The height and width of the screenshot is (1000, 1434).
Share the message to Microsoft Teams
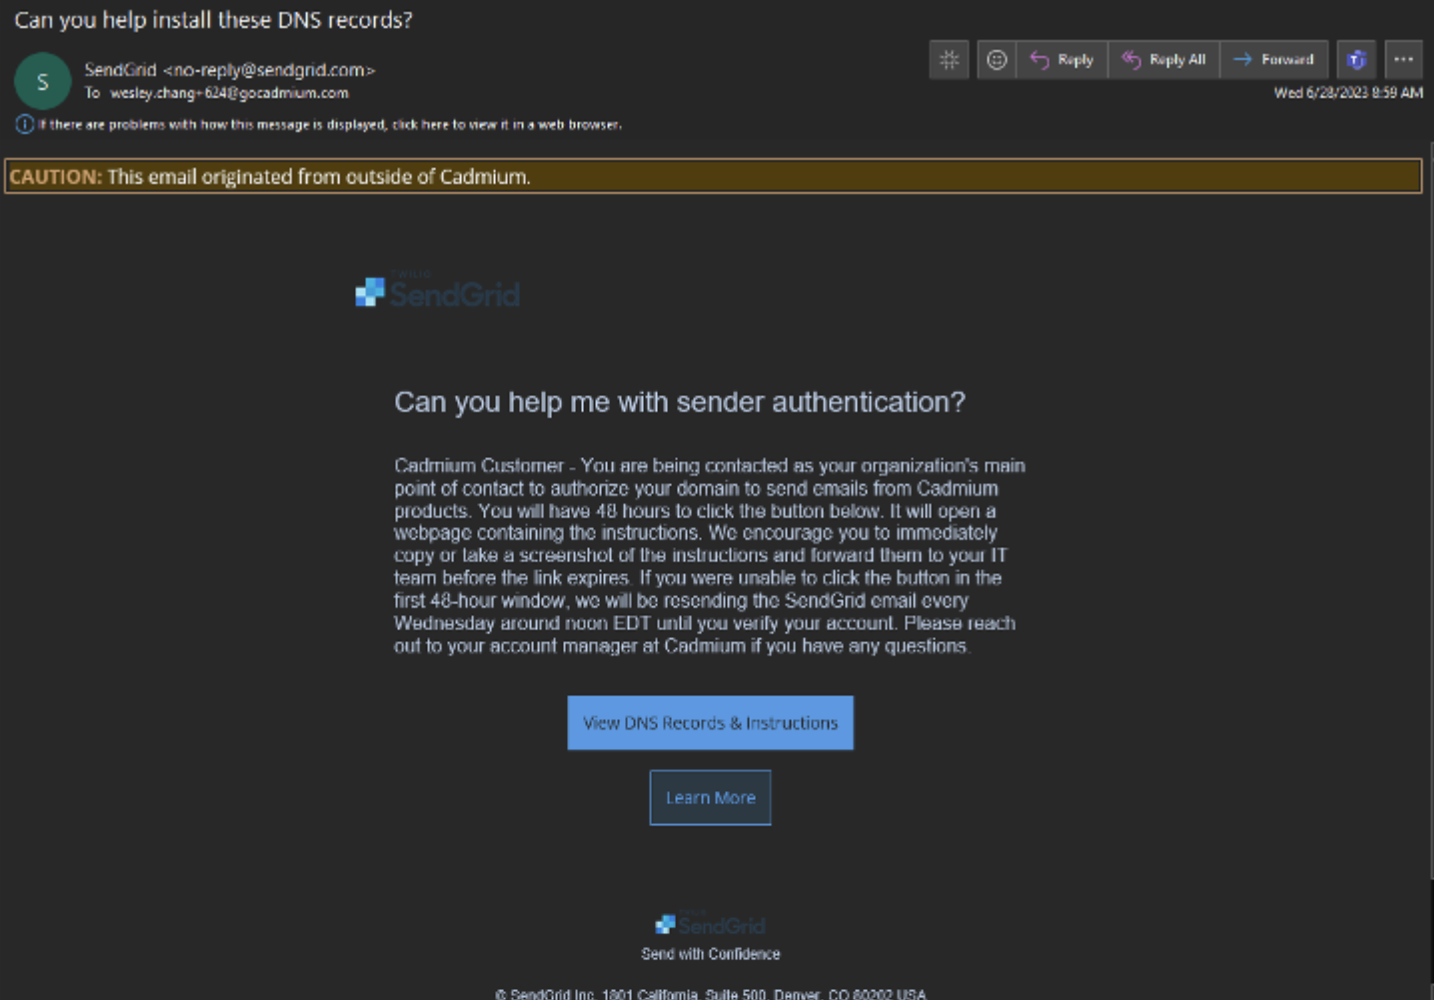click(x=1357, y=60)
